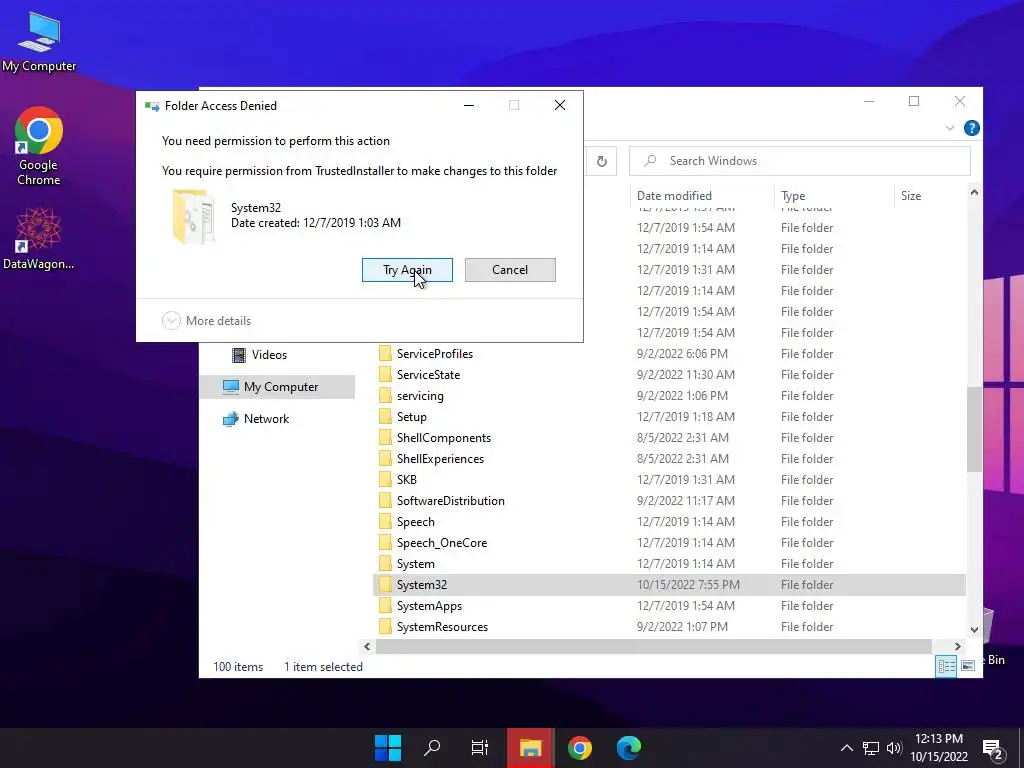The height and width of the screenshot is (768, 1024).
Task: Open My Computer desktop icon
Action: (x=39, y=41)
